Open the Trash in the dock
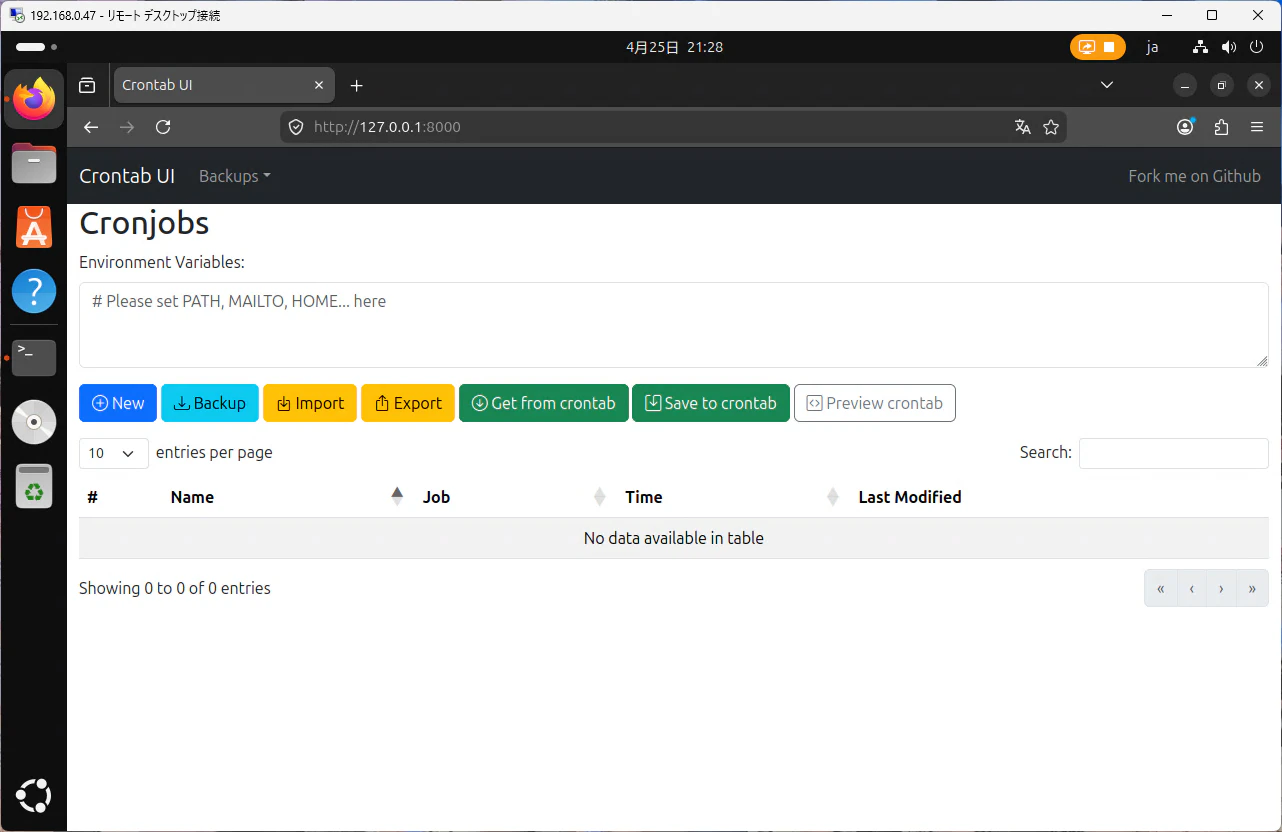Image resolution: width=1282 pixels, height=832 pixels. tap(34, 487)
